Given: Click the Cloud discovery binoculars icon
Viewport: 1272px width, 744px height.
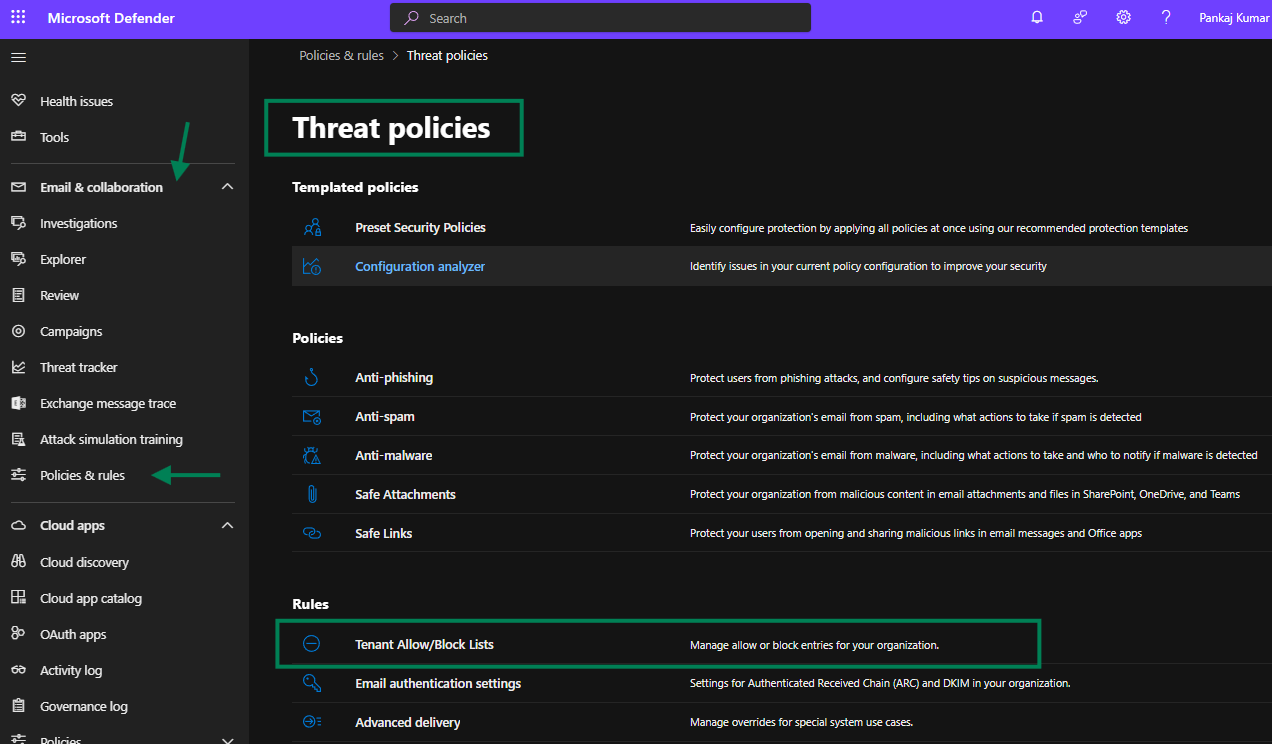Looking at the screenshot, I should 18,562.
